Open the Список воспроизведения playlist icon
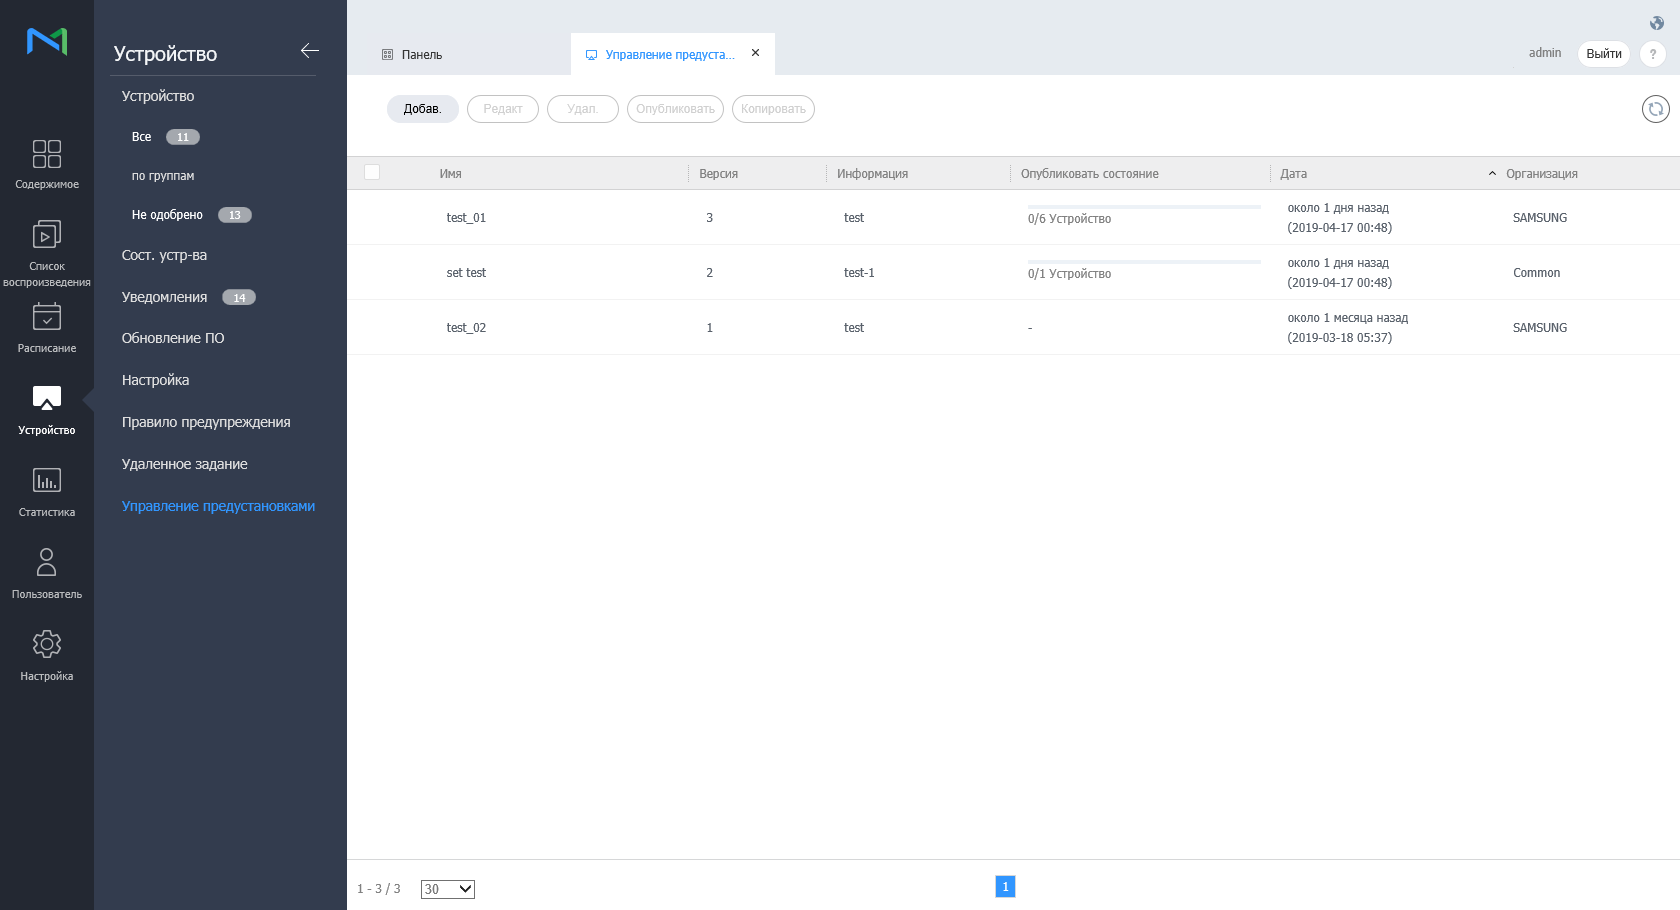1680x910 pixels. tap(47, 235)
